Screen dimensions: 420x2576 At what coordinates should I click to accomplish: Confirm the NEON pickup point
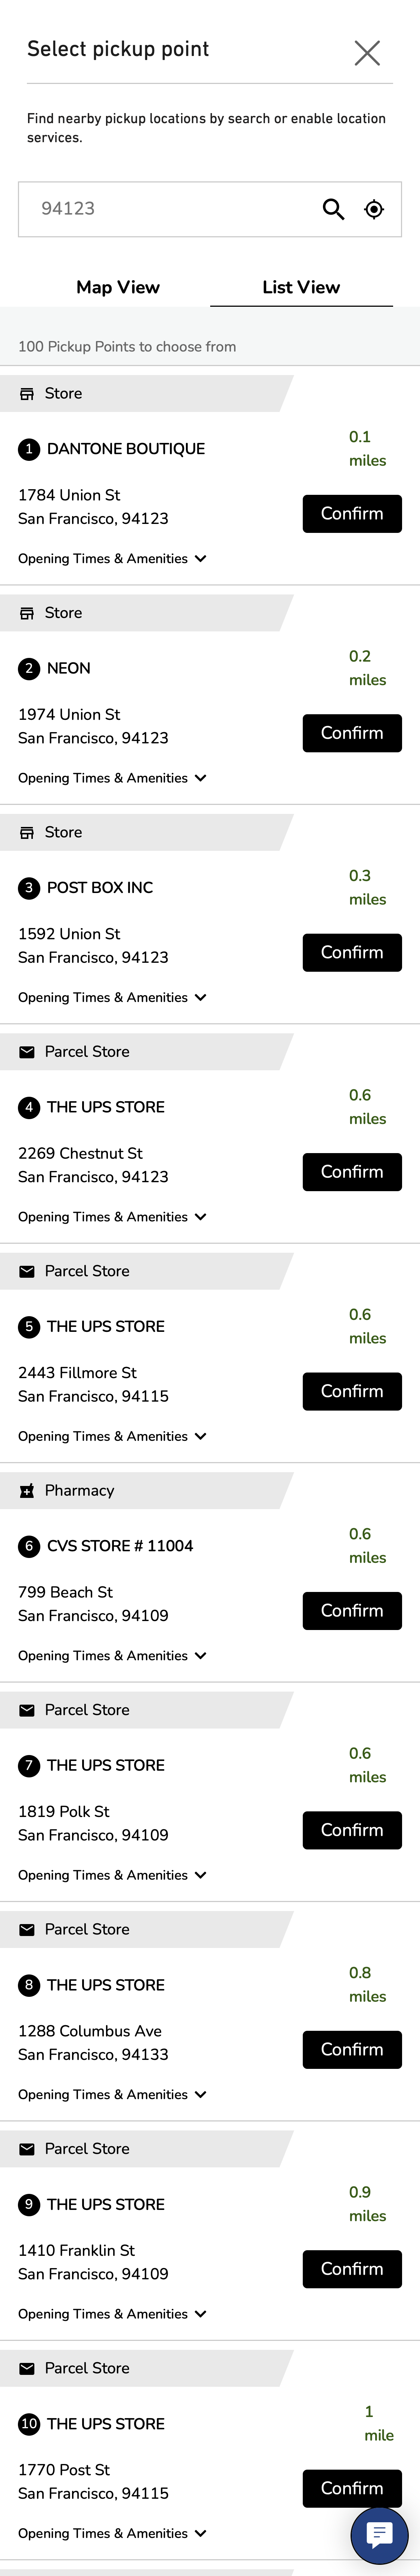pyautogui.click(x=352, y=733)
